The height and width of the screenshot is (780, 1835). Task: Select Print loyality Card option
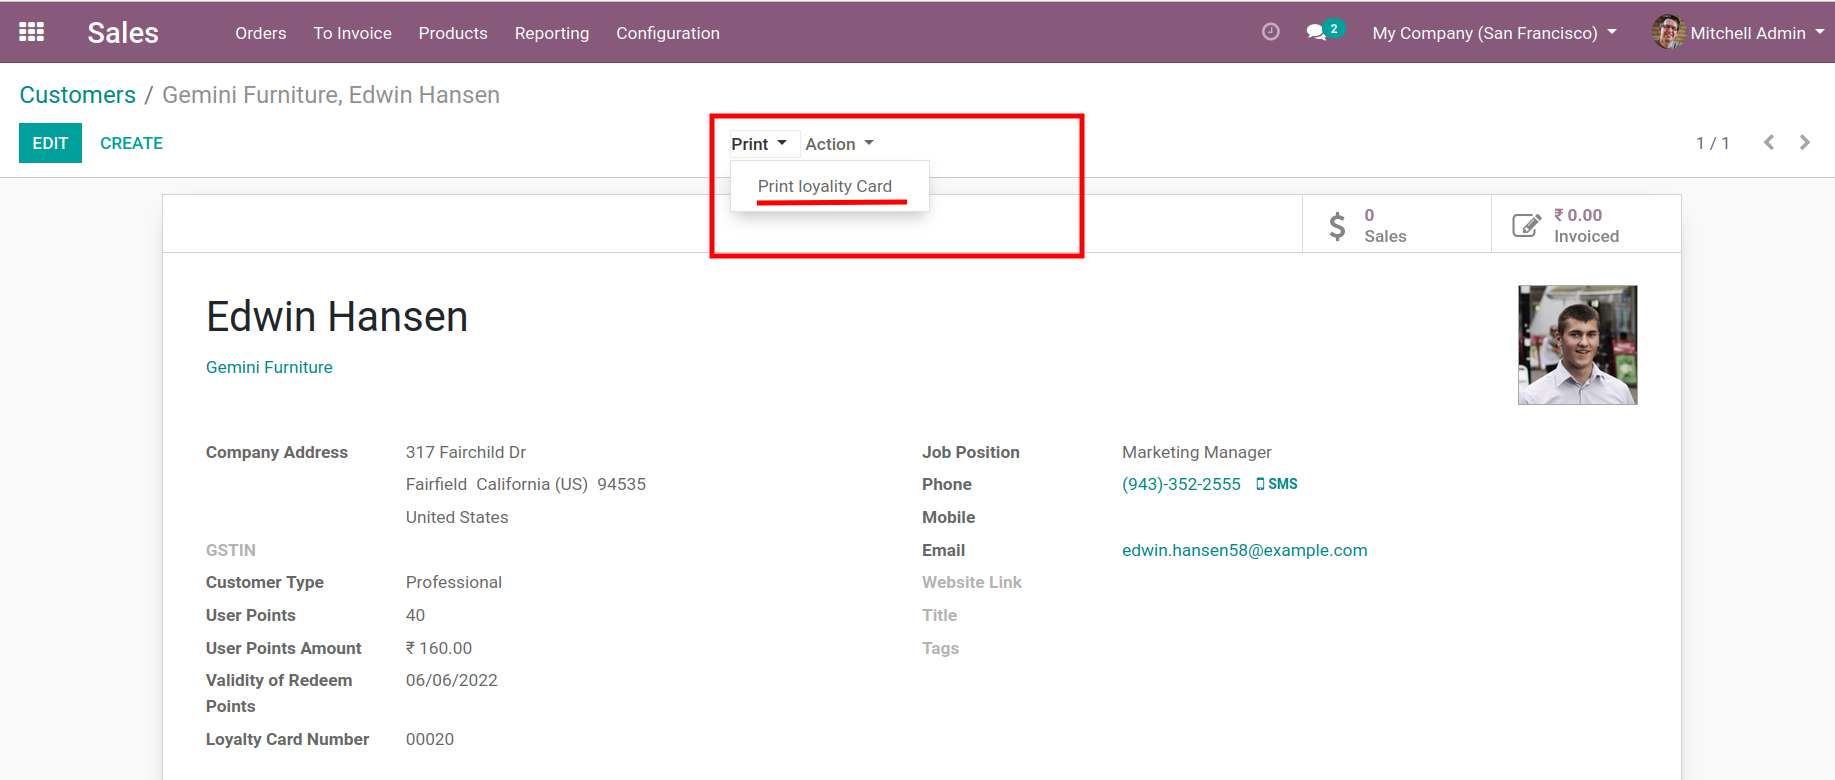[824, 187]
